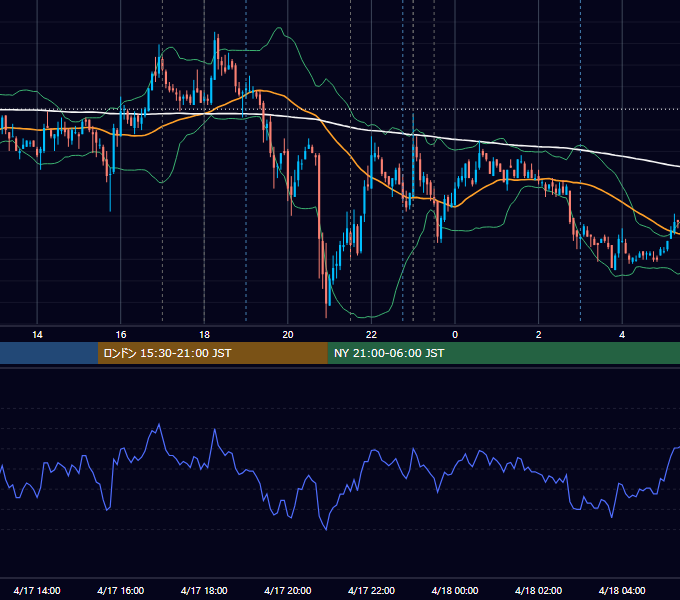Image resolution: width=680 pixels, height=600 pixels.
Task: Click the 4/18 02:00 date label
Action: [x=538, y=590]
